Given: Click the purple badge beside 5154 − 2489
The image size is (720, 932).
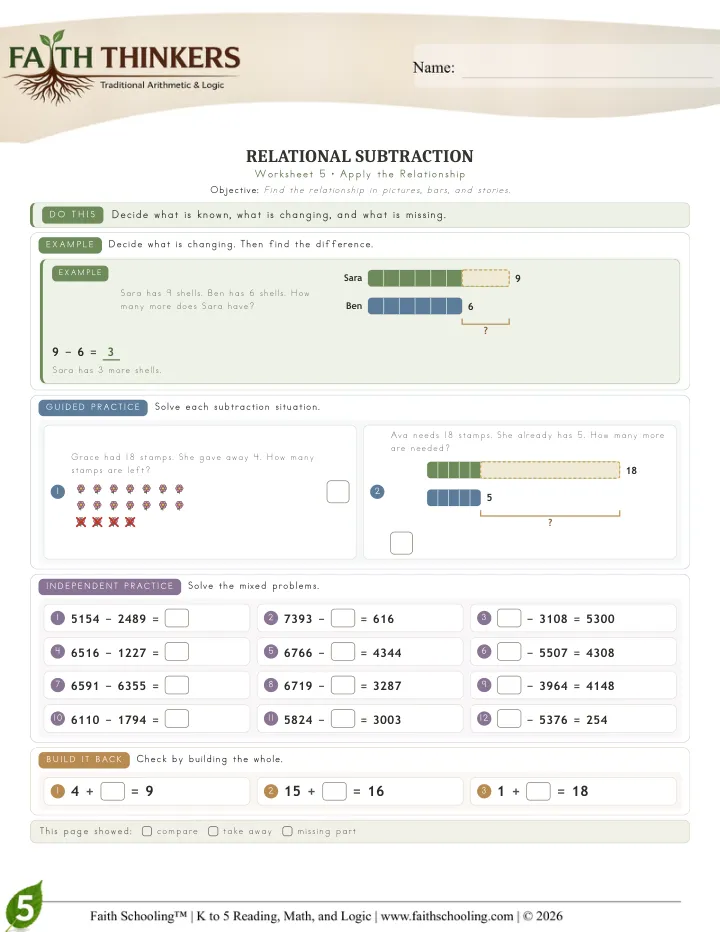Looking at the screenshot, I should tap(58, 618).
